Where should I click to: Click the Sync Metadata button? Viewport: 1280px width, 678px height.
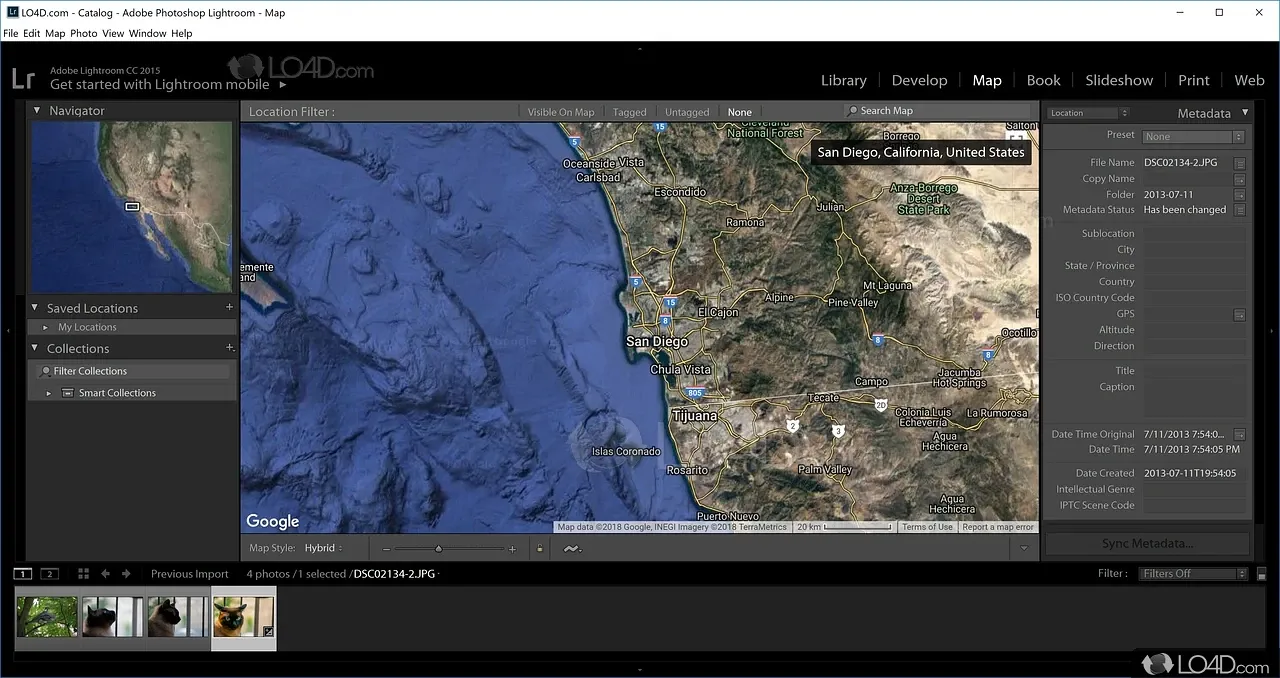(x=1147, y=544)
